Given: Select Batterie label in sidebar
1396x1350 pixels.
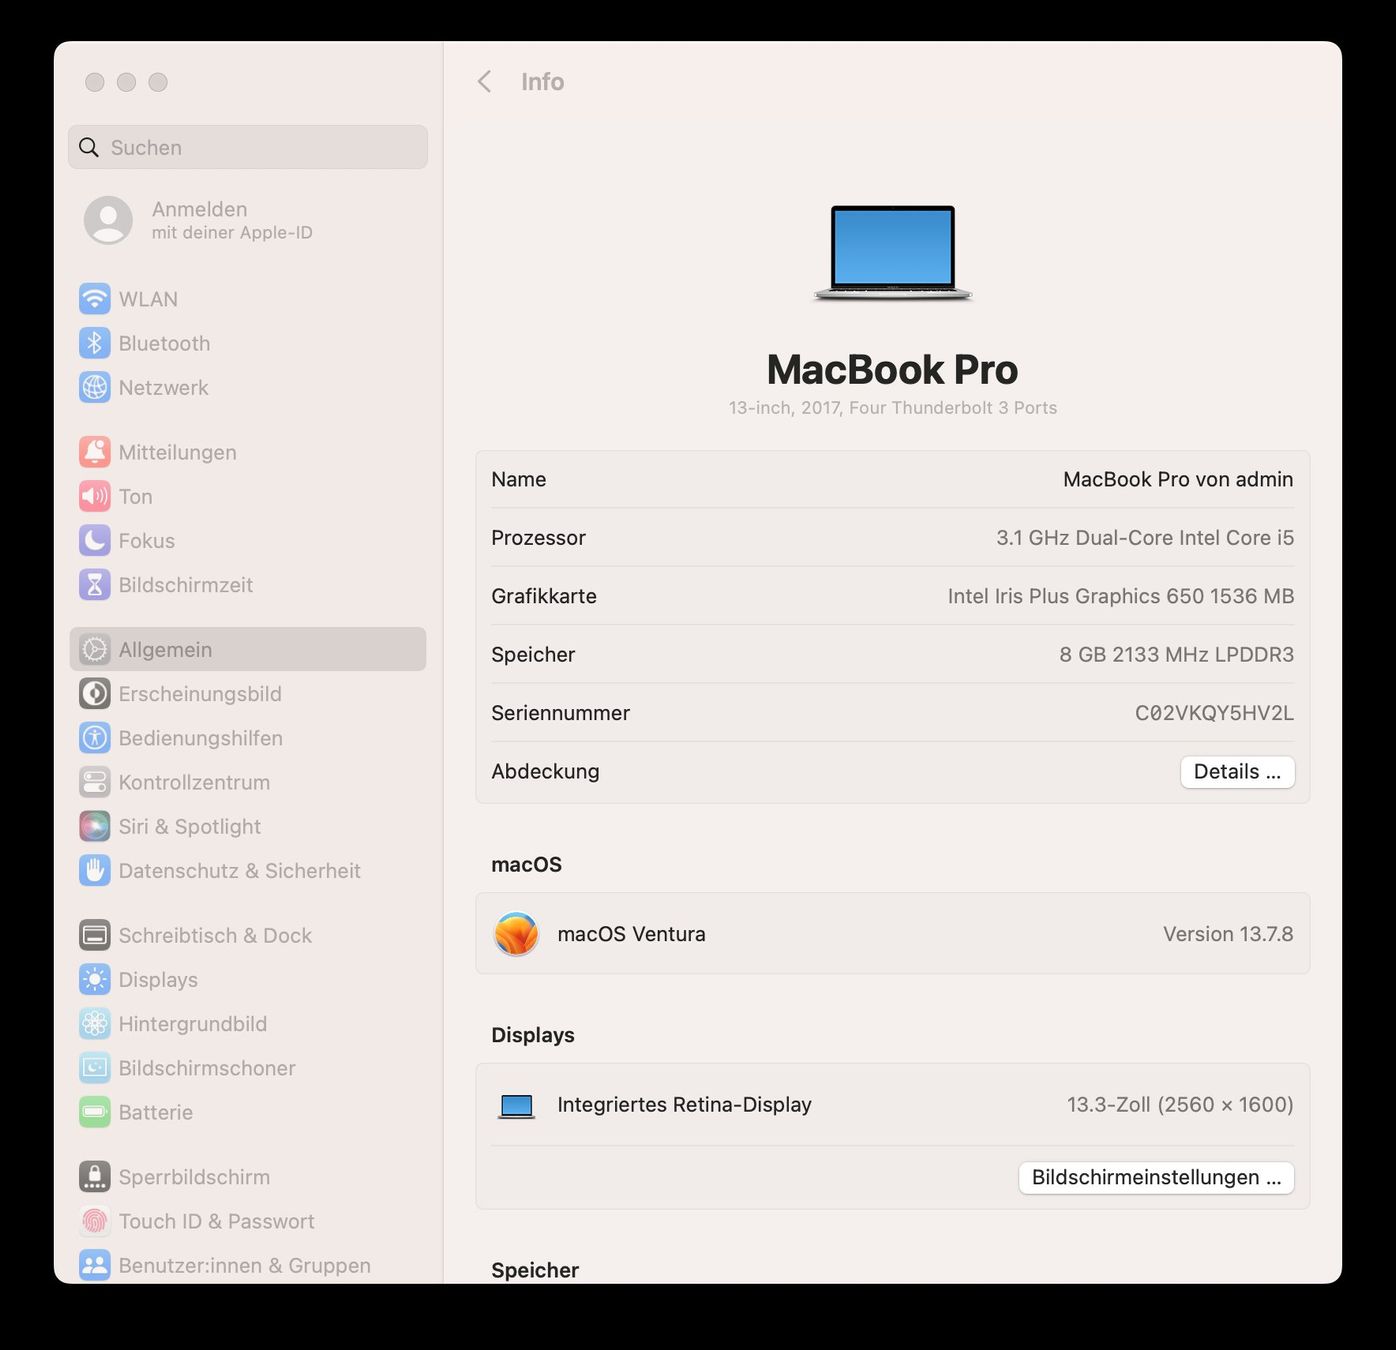Looking at the screenshot, I should [x=156, y=1112].
